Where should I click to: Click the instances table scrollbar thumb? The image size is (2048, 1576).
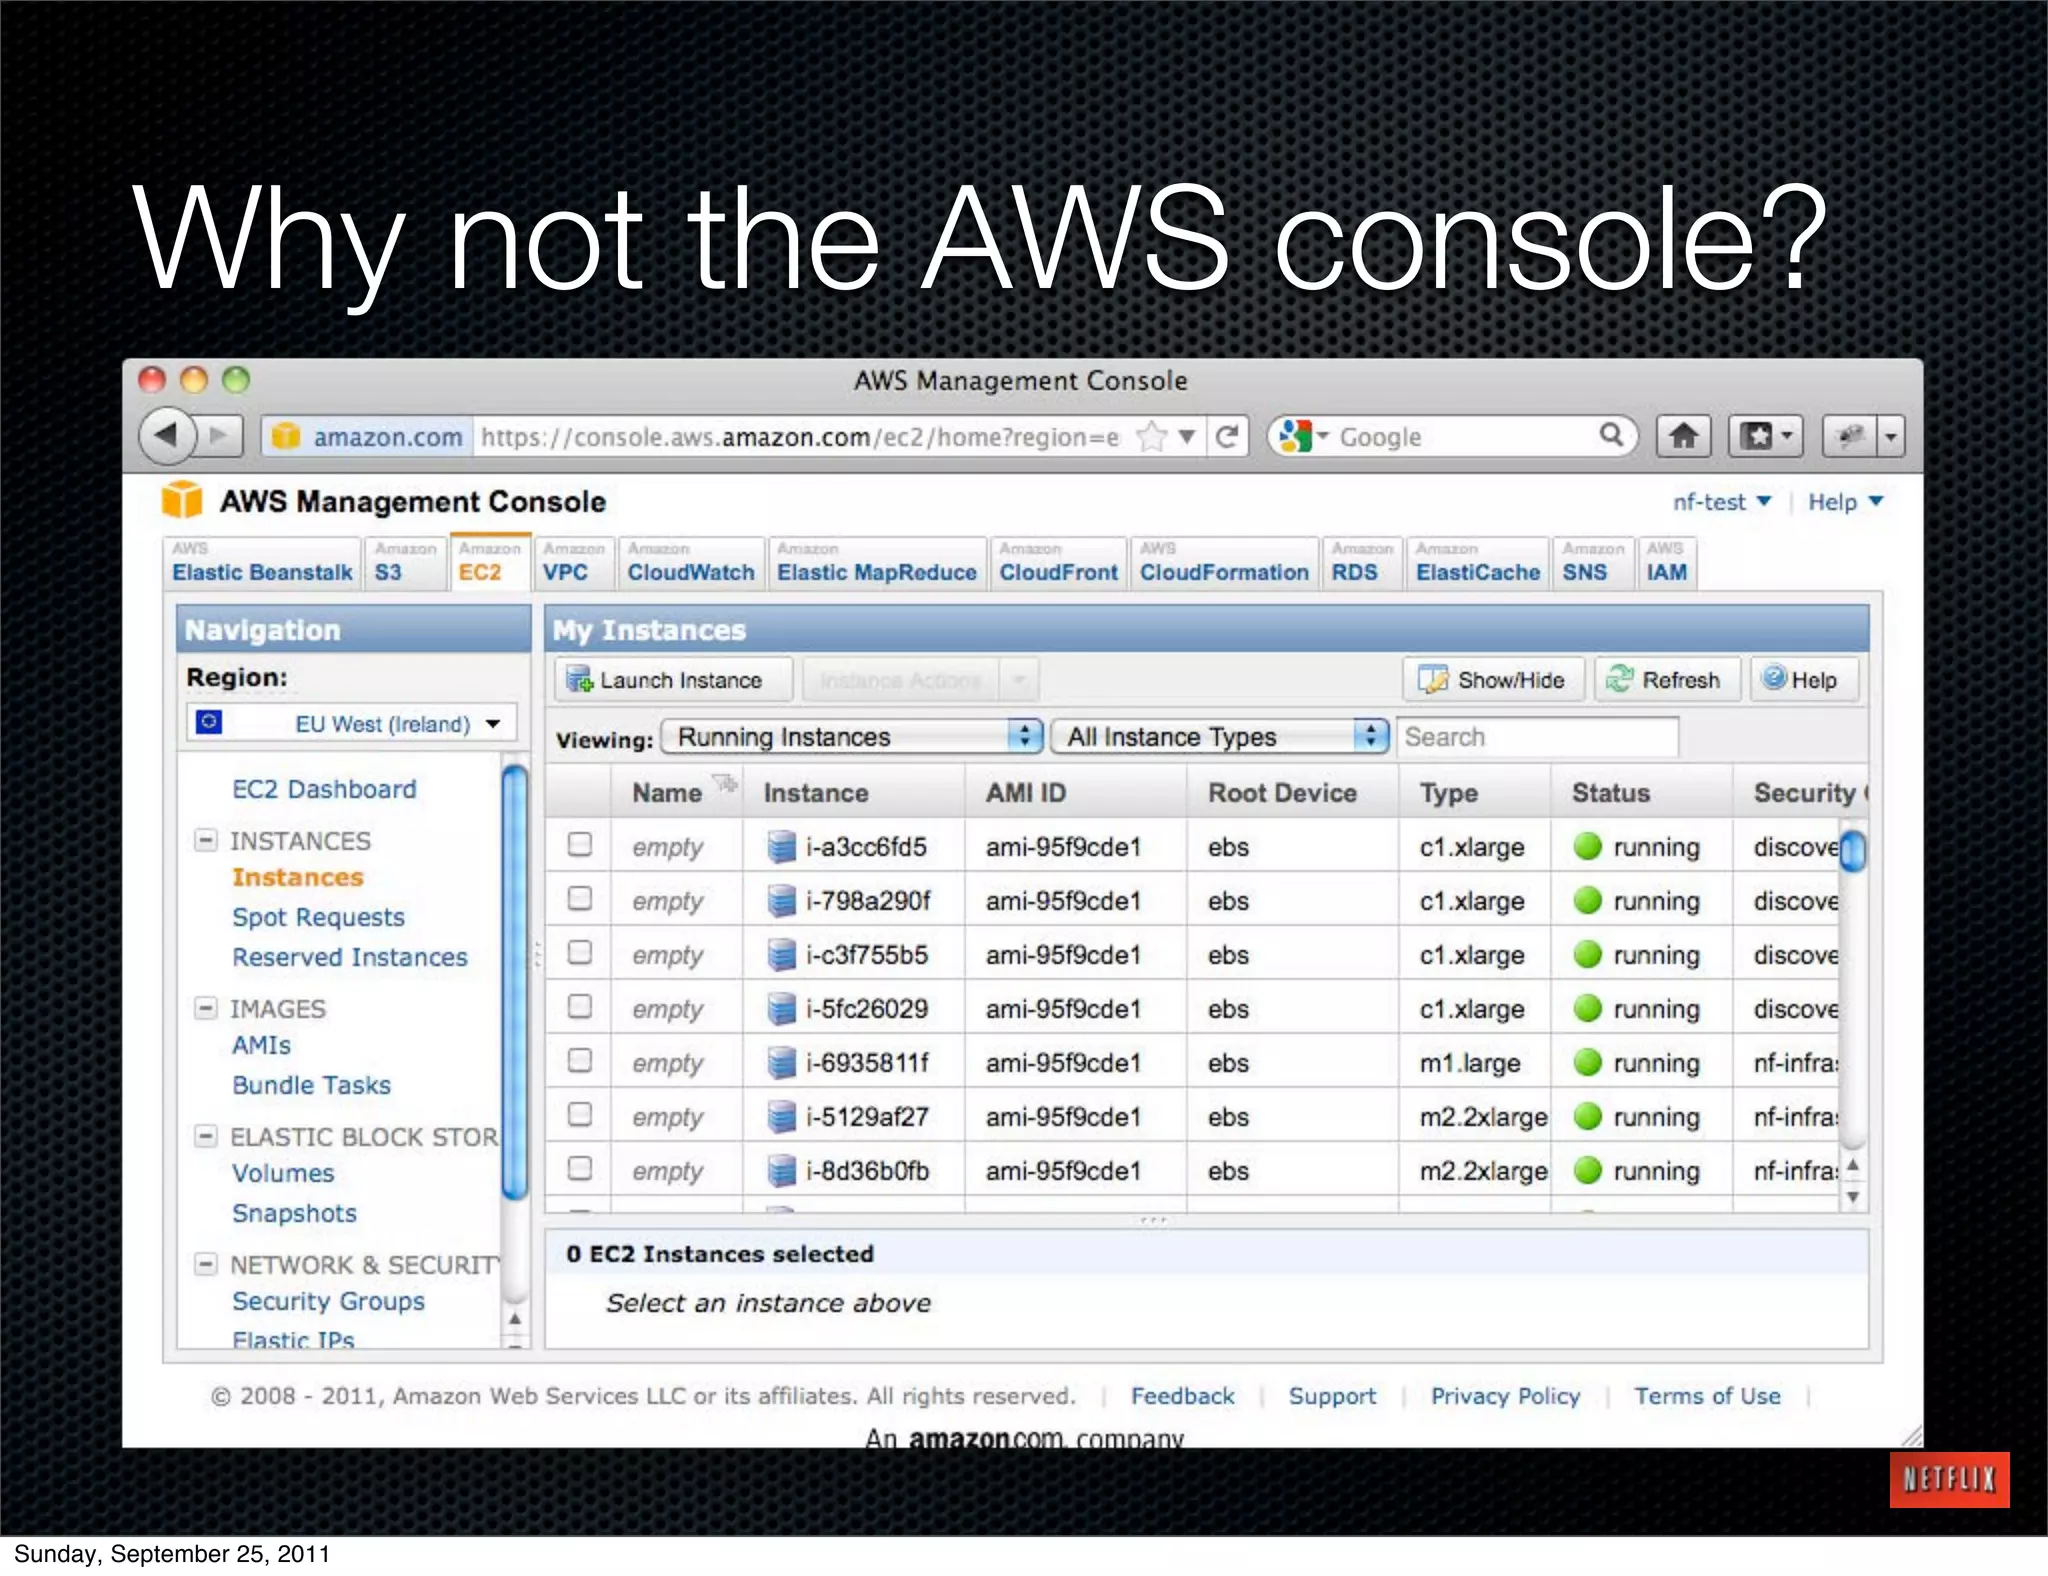click(1853, 851)
